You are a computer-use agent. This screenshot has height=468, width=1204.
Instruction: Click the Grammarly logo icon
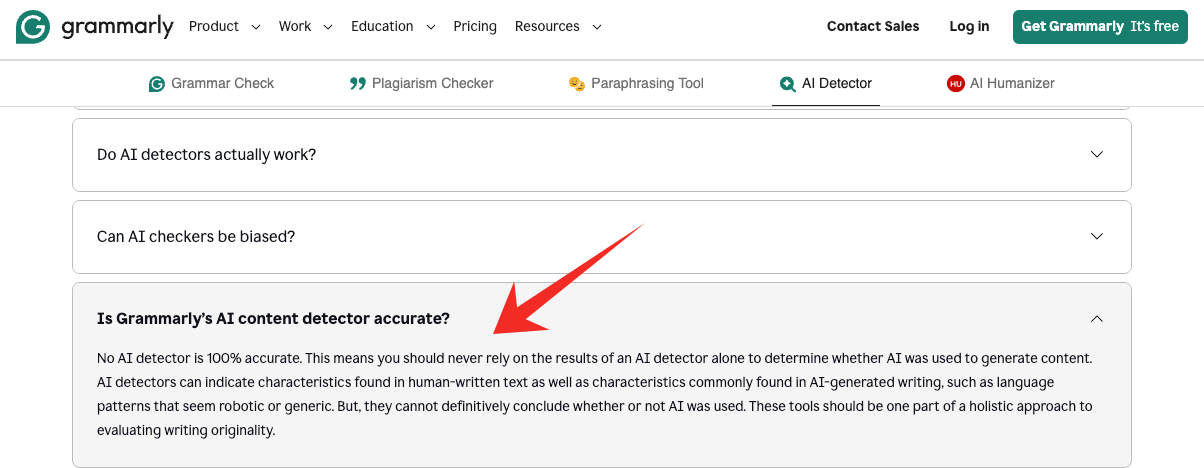[x=33, y=27]
